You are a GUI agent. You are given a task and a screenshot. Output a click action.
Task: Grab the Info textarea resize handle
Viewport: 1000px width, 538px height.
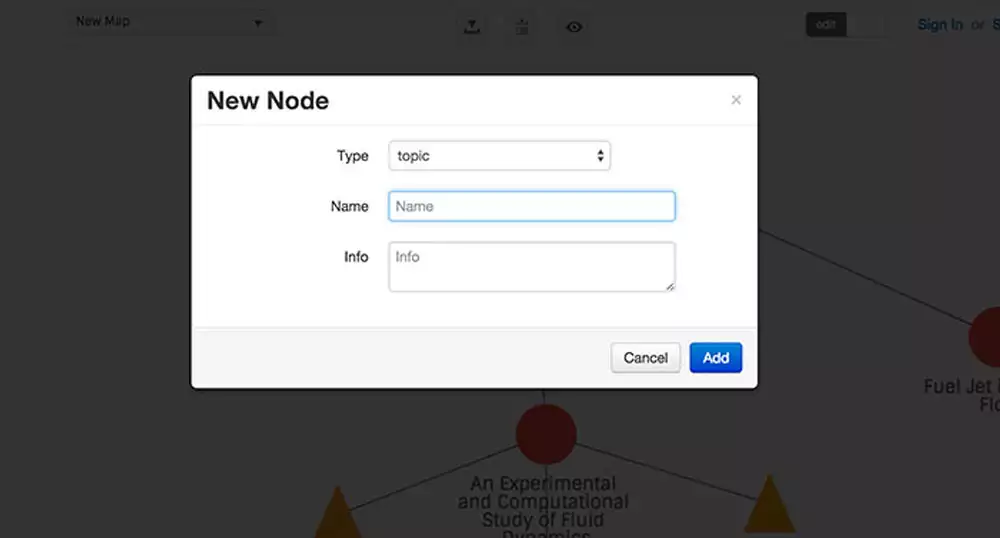(x=670, y=287)
